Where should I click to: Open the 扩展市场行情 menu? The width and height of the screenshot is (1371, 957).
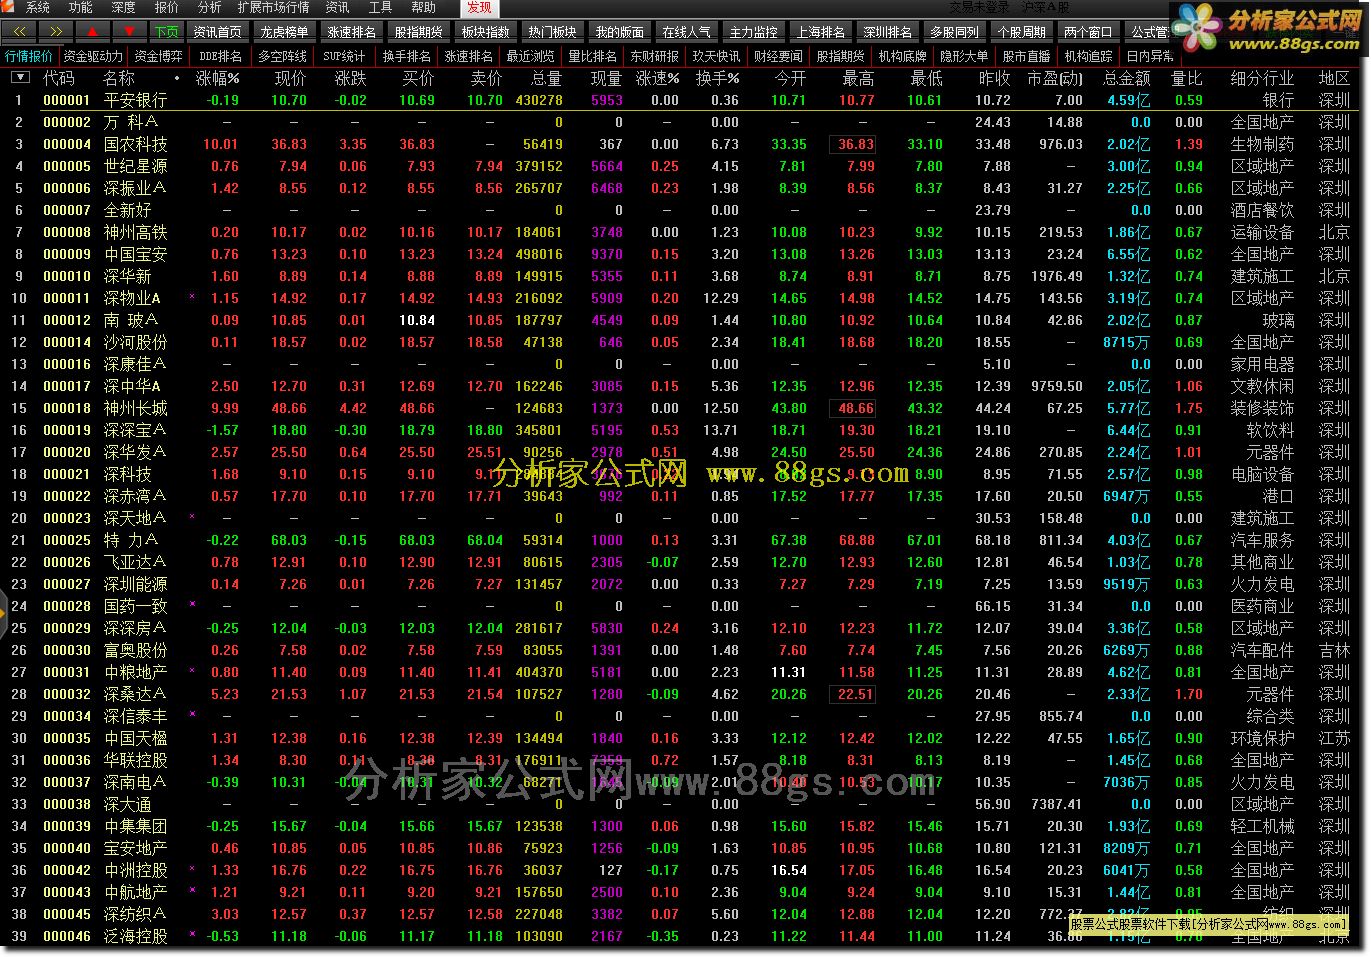tap(274, 7)
